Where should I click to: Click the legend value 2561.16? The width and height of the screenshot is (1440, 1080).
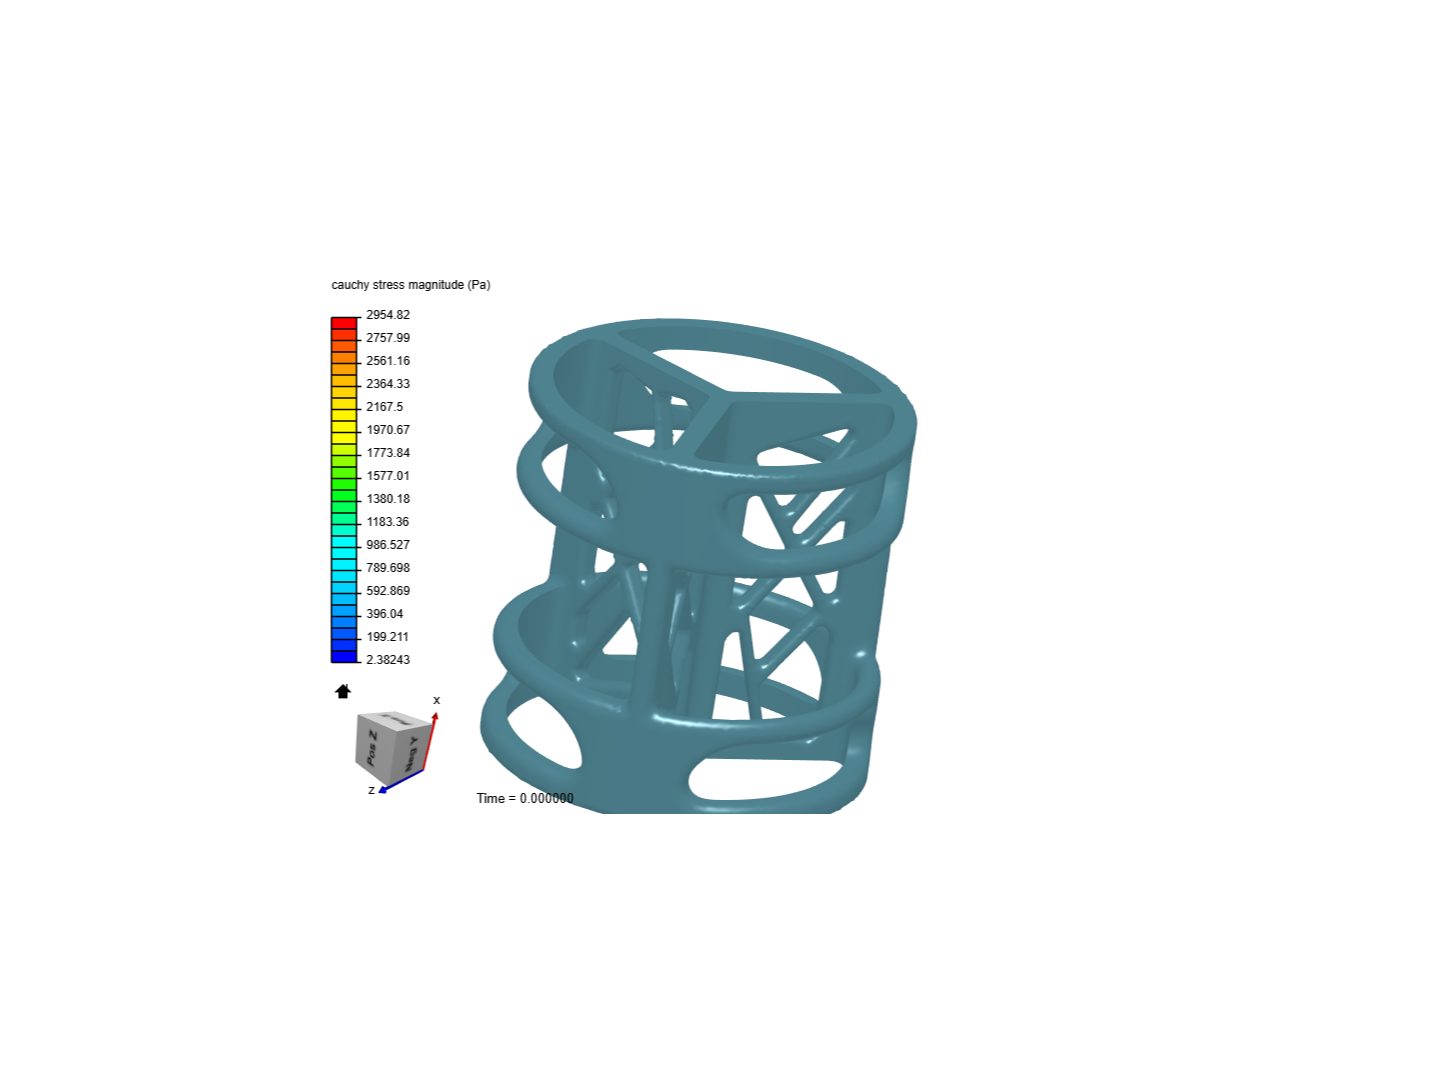click(388, 361)
